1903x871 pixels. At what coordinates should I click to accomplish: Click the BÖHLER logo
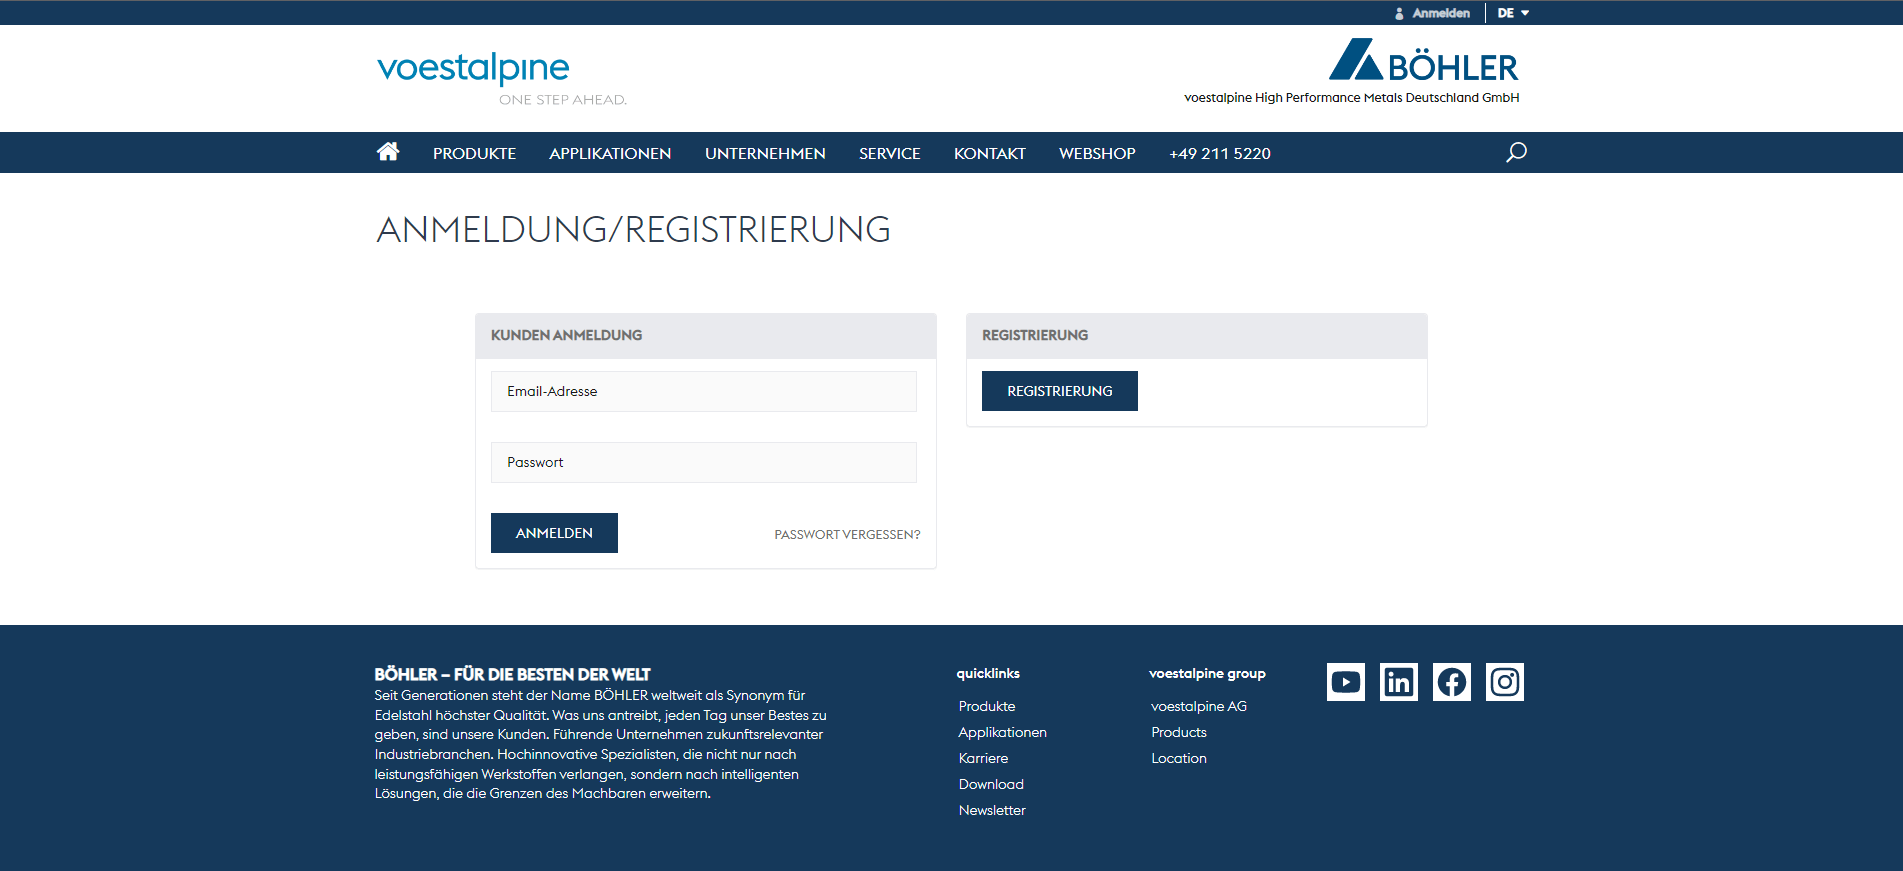tap(1423, 61)
